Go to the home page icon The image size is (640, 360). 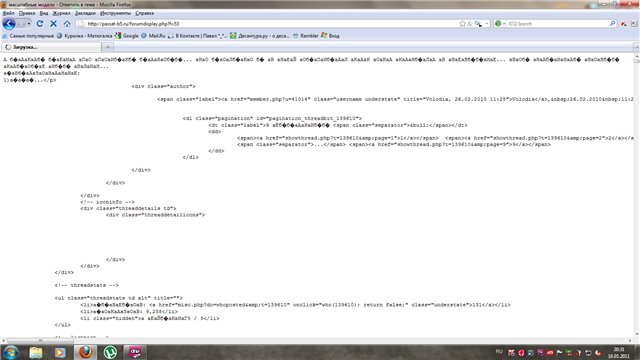click(67, 24)
